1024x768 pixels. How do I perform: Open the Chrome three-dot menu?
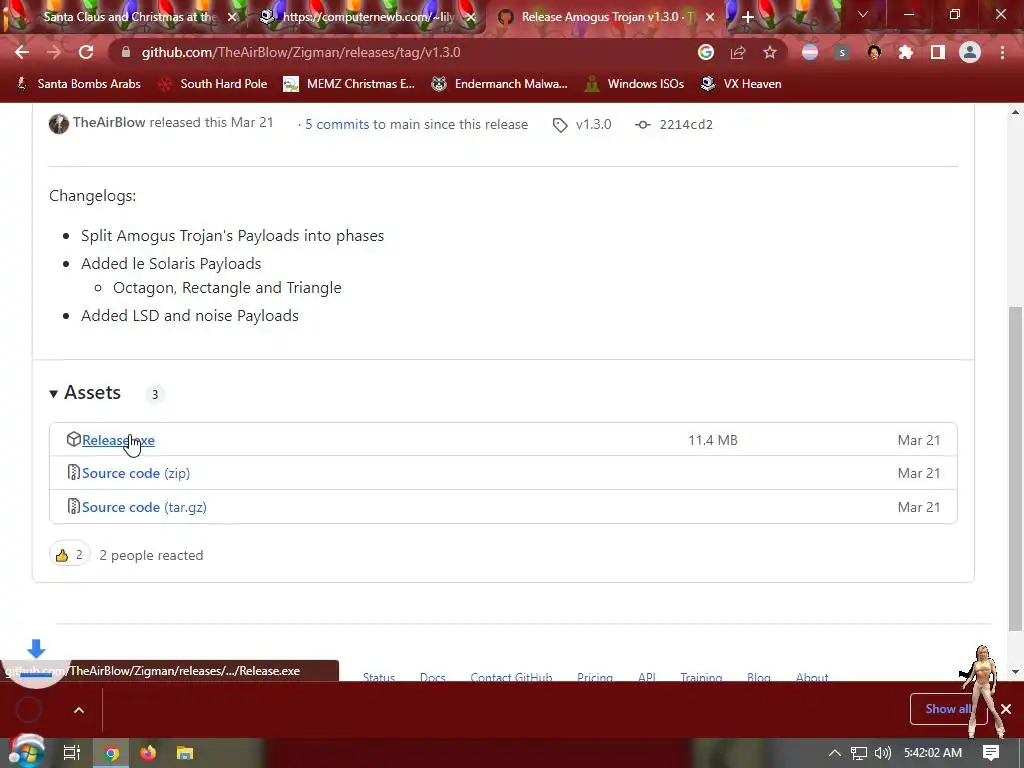1002,52
